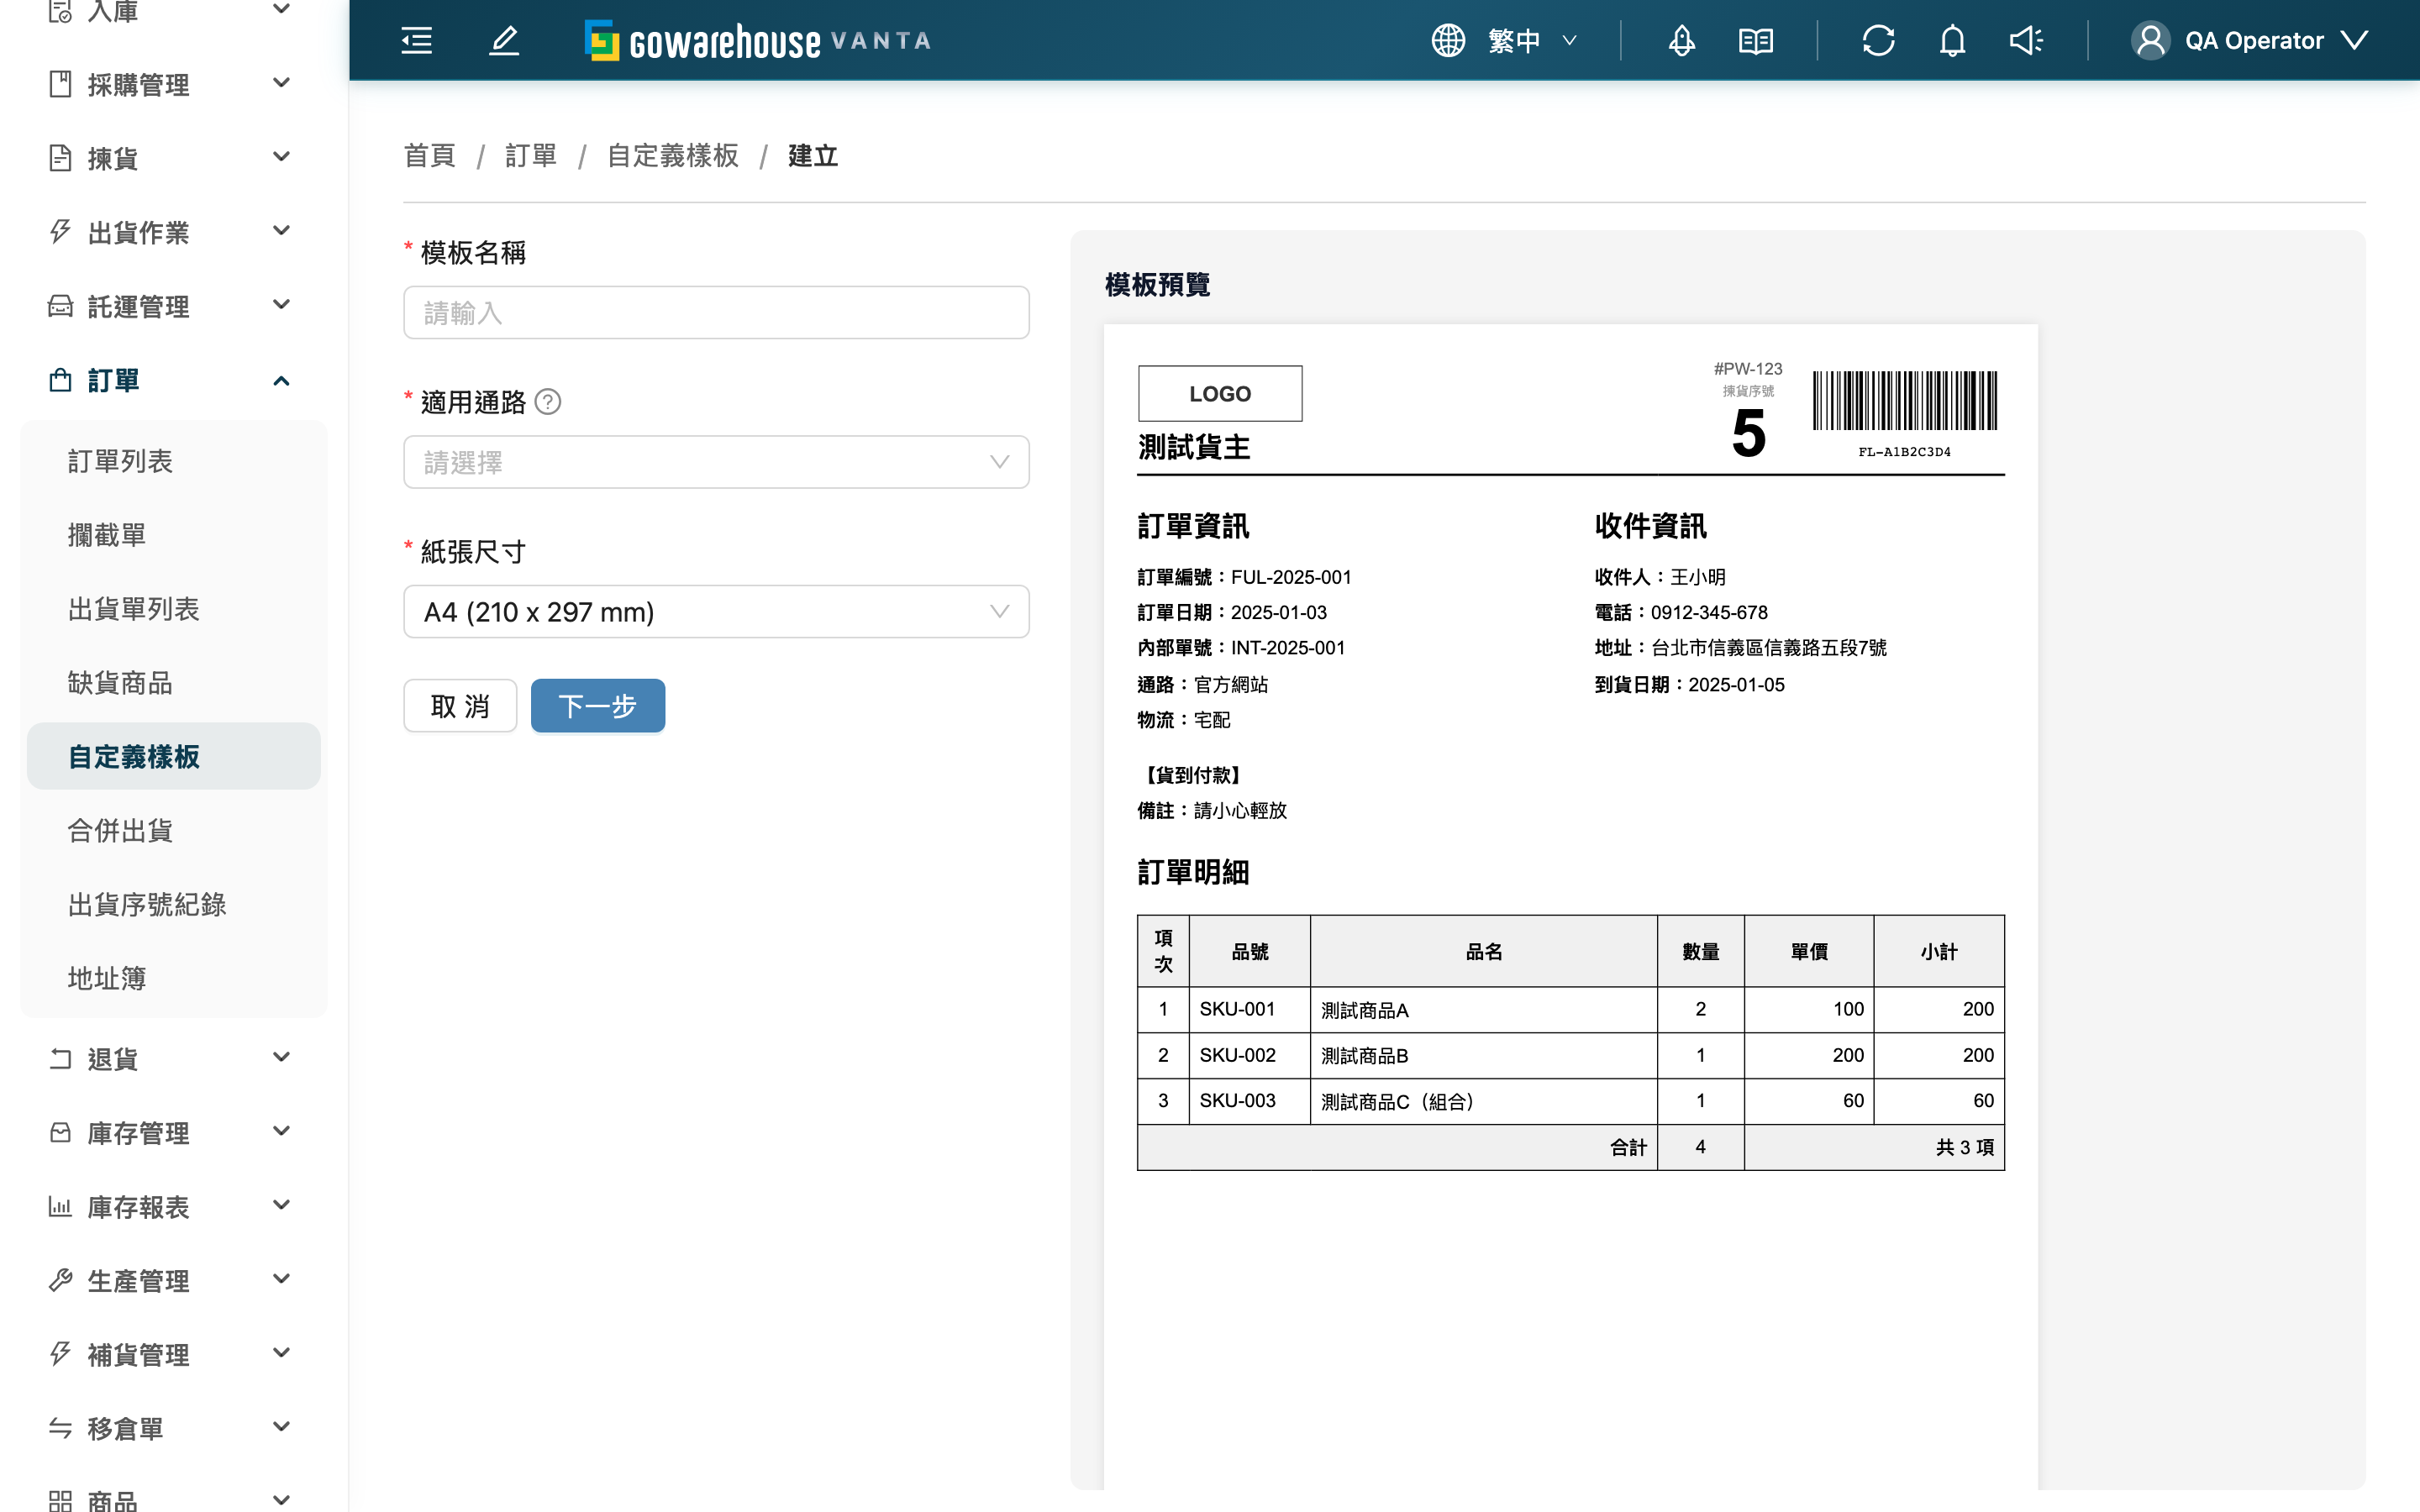Expand the 託運管理 menu chevron
The image size is (2420, 1512).
point(281,305)
